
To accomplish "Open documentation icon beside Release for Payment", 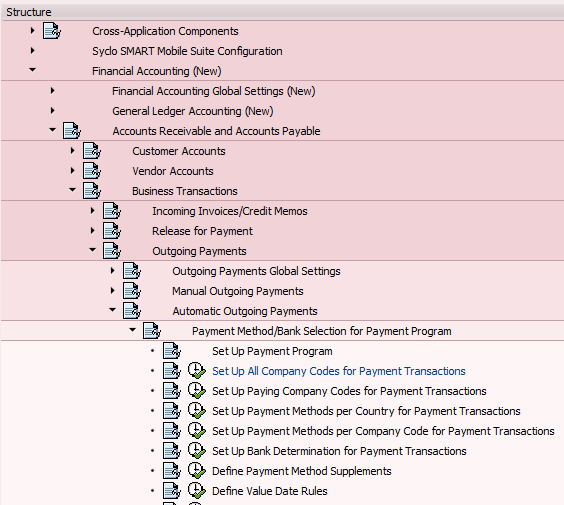I will (x=112, y=231).
